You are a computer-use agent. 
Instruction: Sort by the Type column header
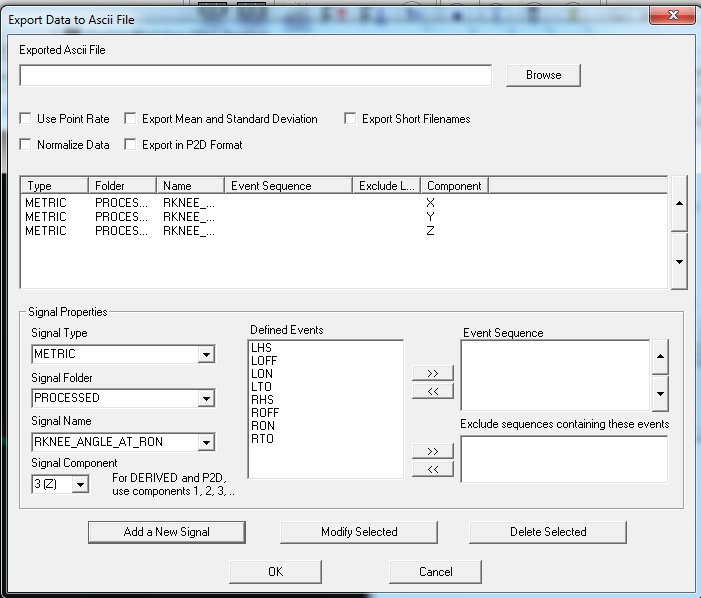coord(55,185)
